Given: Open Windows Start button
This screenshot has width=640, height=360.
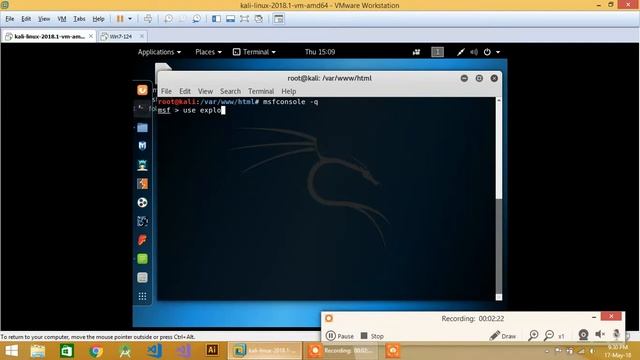Looking at the screenshot, I should tap(11, 351).
